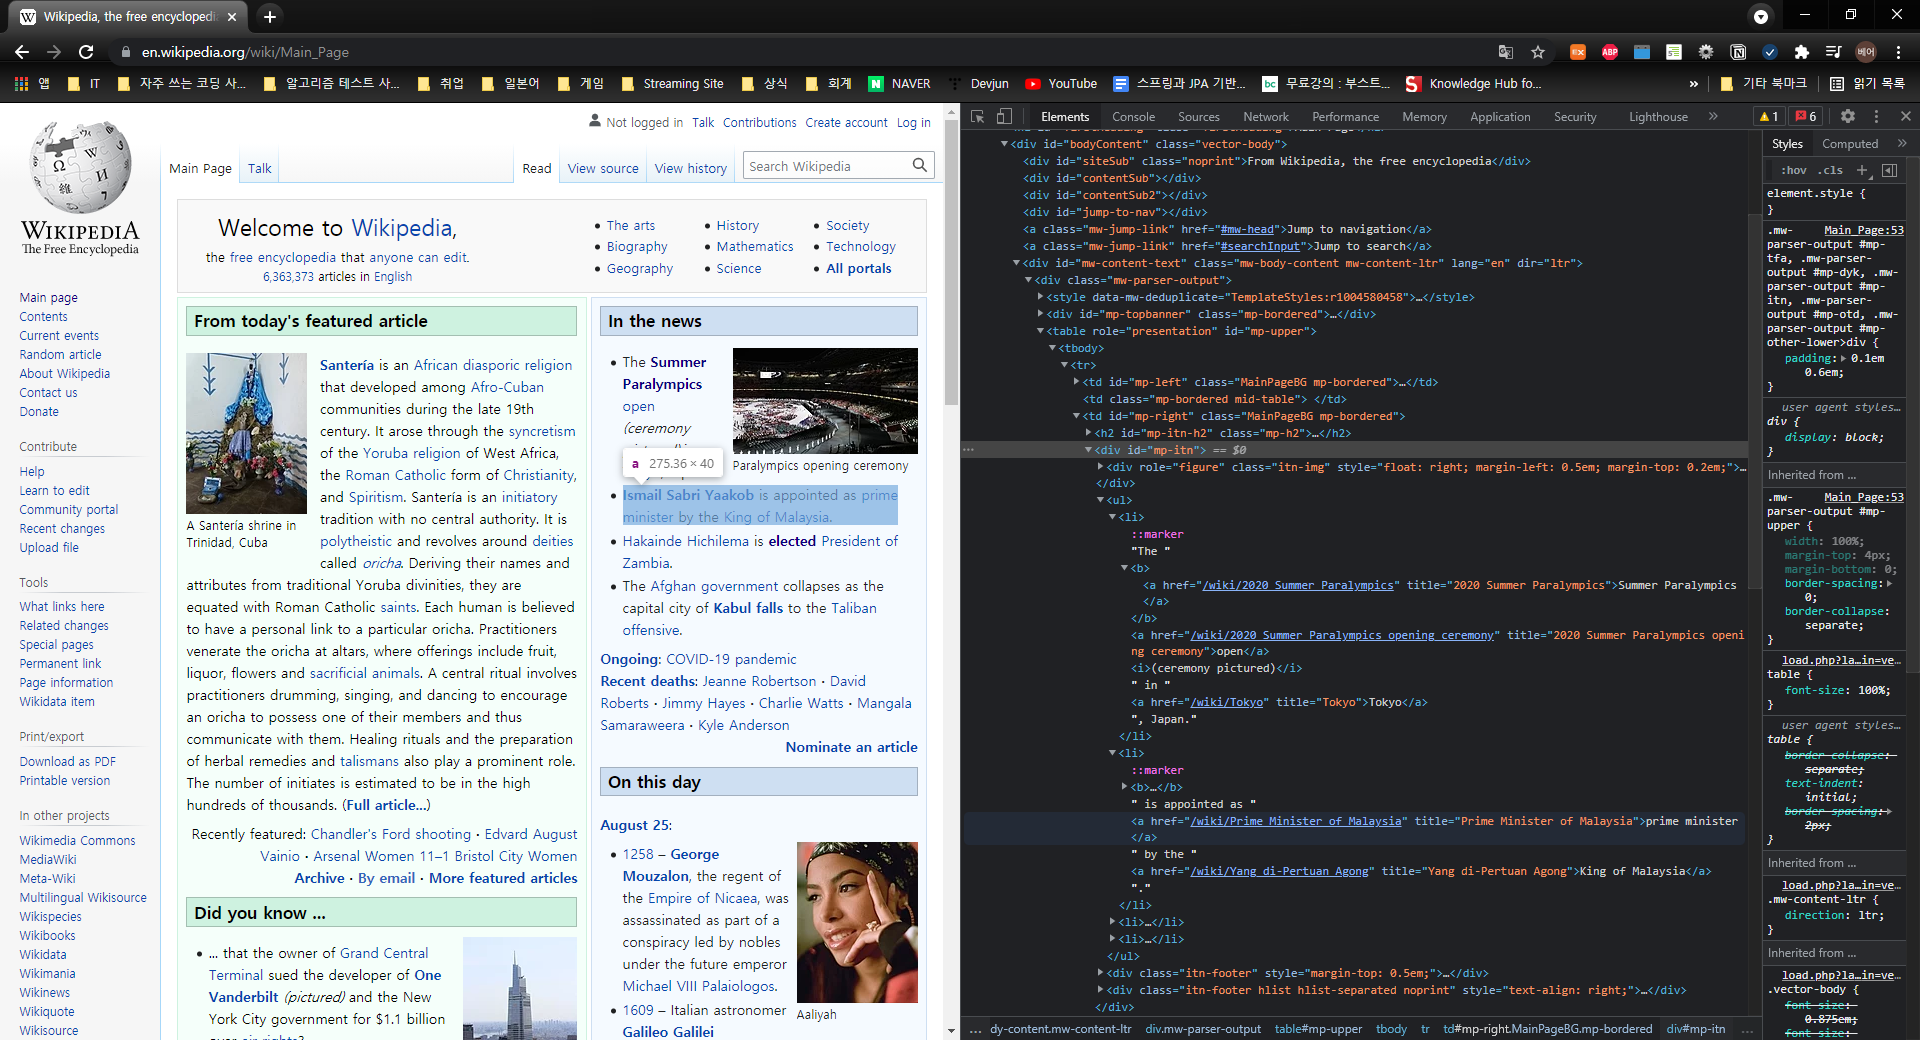Open the Extensions puzzle piece menu

pyautogui.click(x=1802, y=52)
